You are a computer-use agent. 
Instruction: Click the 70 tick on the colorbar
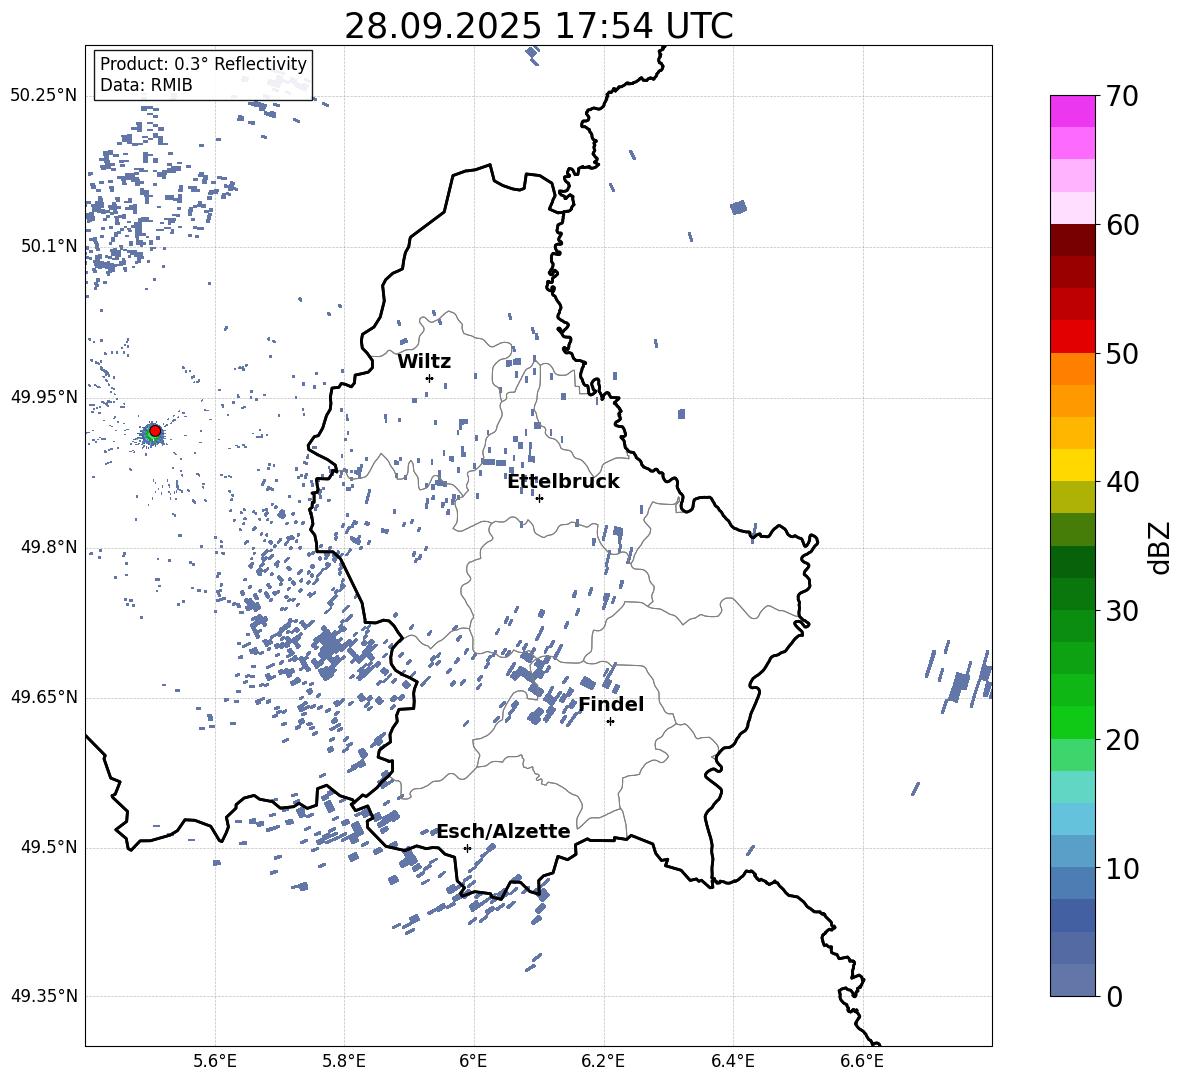click(1122, 97)
